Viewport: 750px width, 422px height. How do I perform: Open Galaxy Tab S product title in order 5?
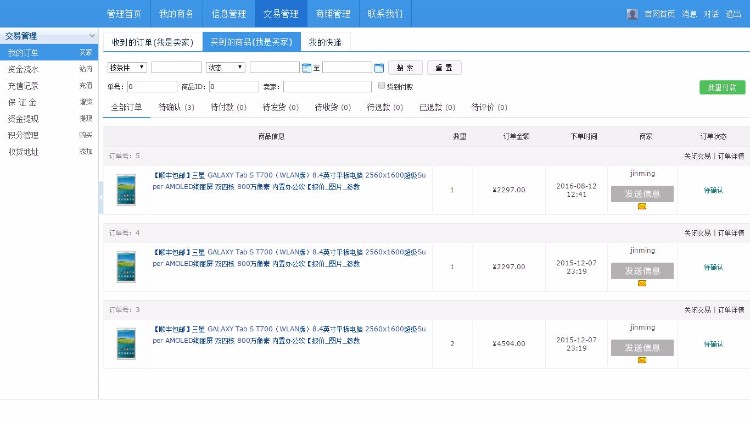(289, 181)
